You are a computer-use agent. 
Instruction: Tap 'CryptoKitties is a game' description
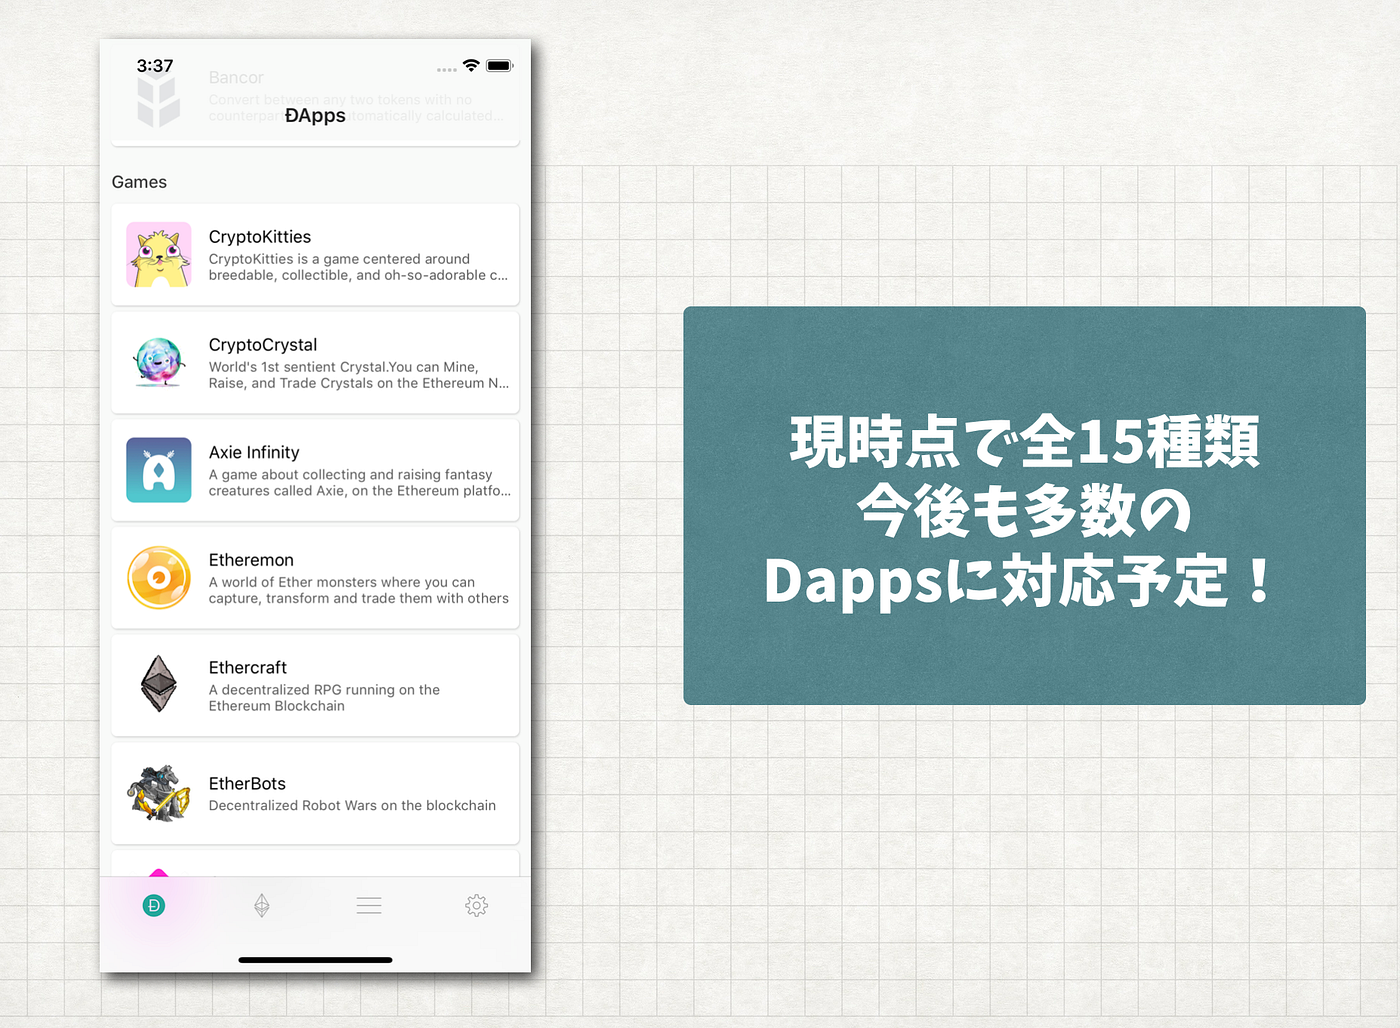point(358,267)
